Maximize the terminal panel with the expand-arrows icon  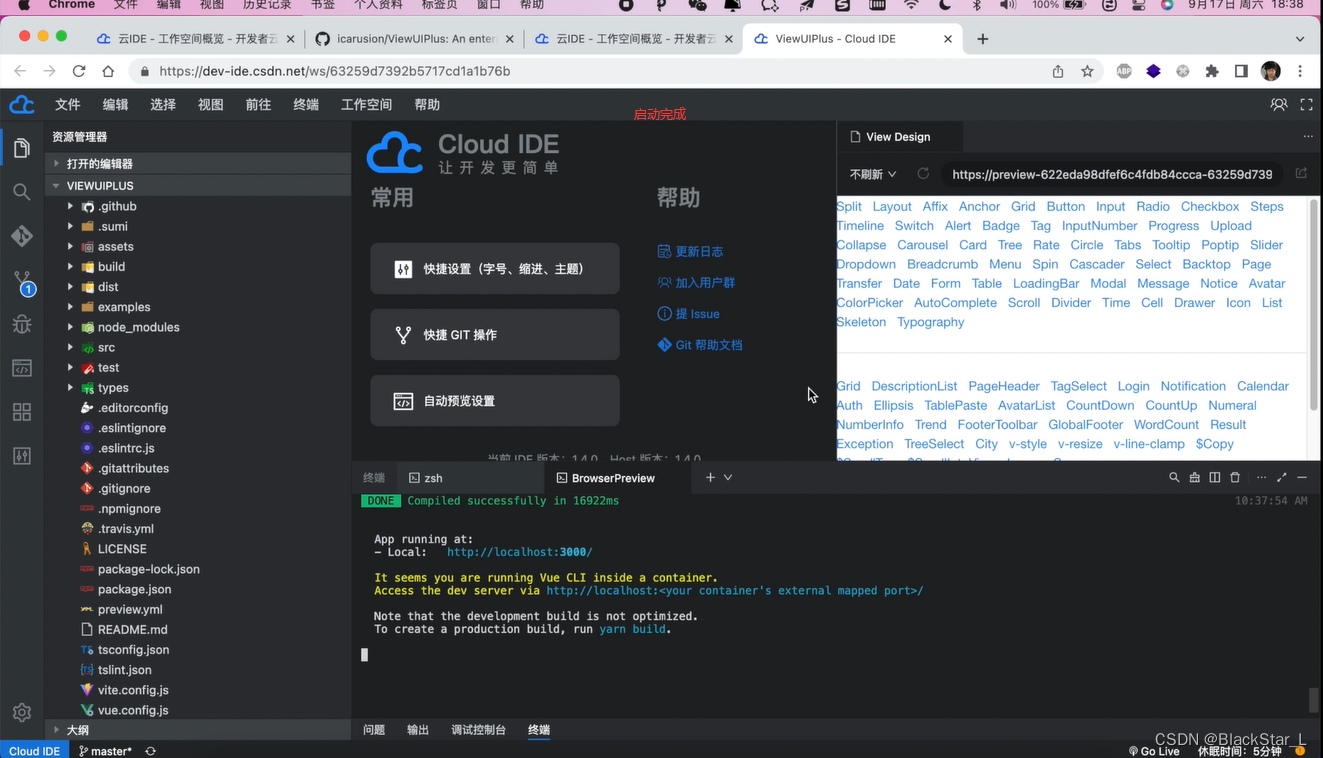1281,478
